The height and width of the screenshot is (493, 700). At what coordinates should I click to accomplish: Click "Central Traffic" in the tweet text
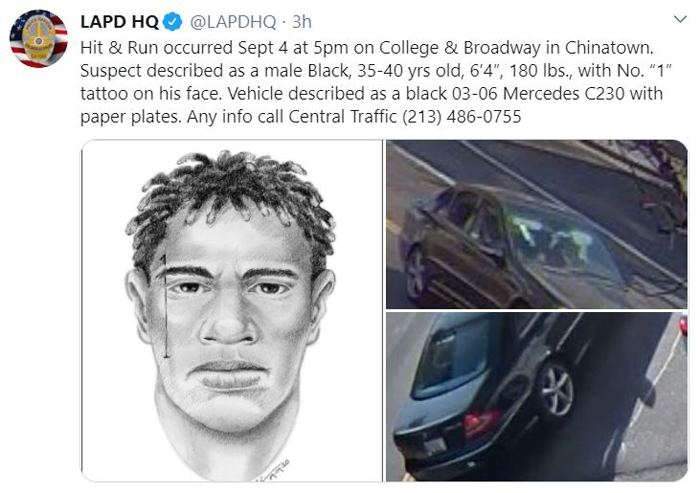[343, 117]
